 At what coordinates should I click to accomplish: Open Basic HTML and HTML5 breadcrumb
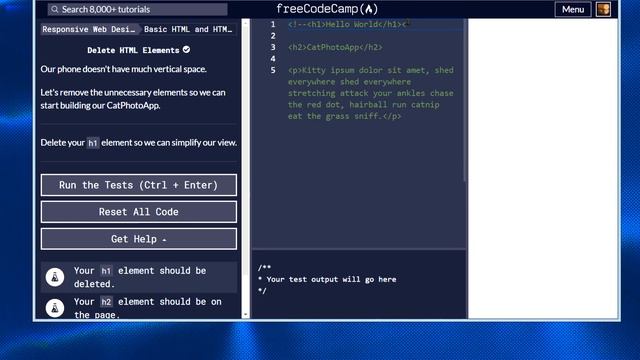[188, 29]
